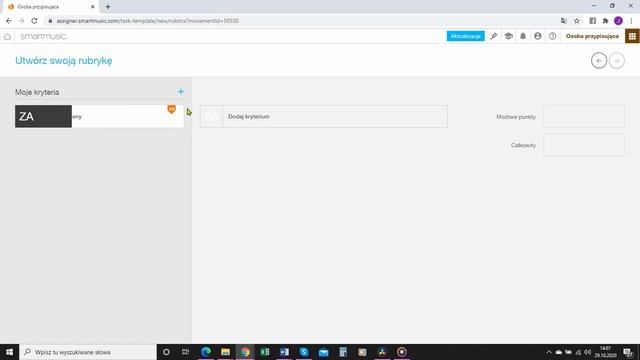Viewport: 640px width, 360px height.
Task: Click the address bar URL
Action: (x=148, y=21)
